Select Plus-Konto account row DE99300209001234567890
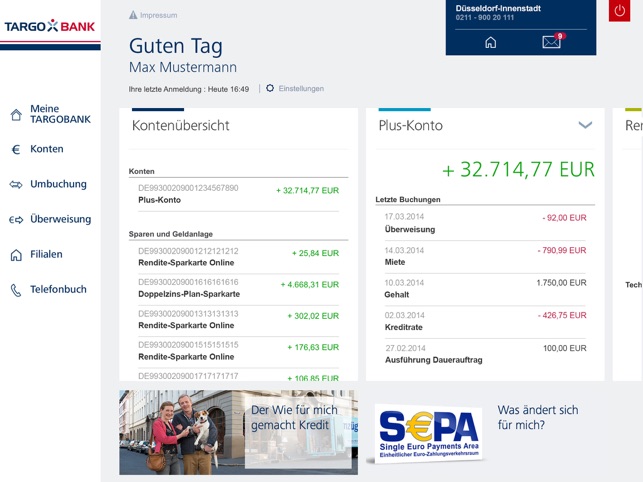The image size is (643, 482). click(x=238, y=194)
